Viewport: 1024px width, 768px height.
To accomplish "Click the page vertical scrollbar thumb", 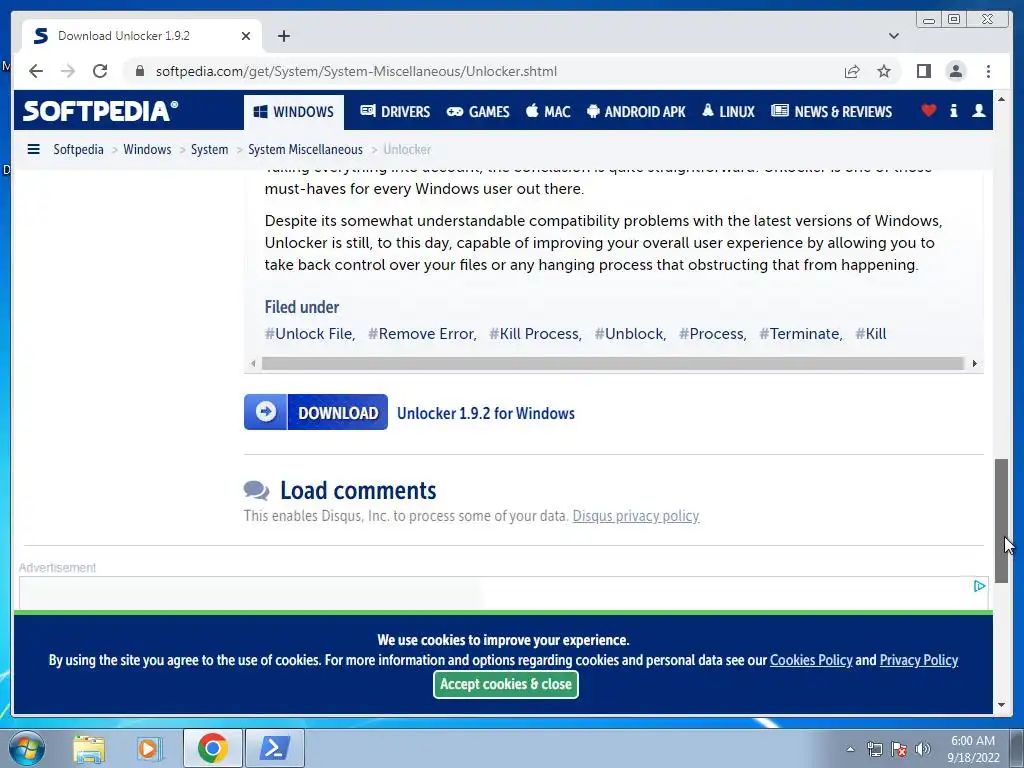I will pyautogui.click(x=1001, y=520).
